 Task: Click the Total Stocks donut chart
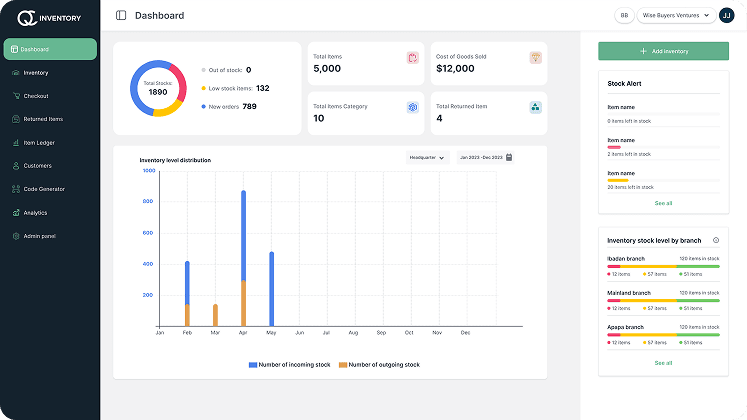158,88
